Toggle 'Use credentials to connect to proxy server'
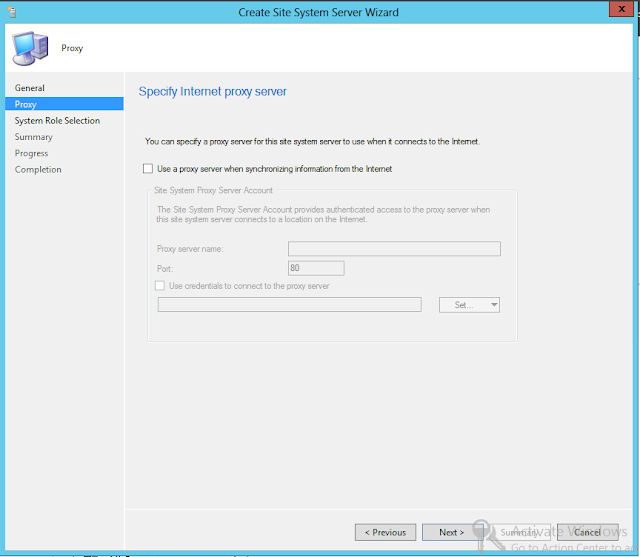This screenshot has width=640, height=557. (160, 286)
